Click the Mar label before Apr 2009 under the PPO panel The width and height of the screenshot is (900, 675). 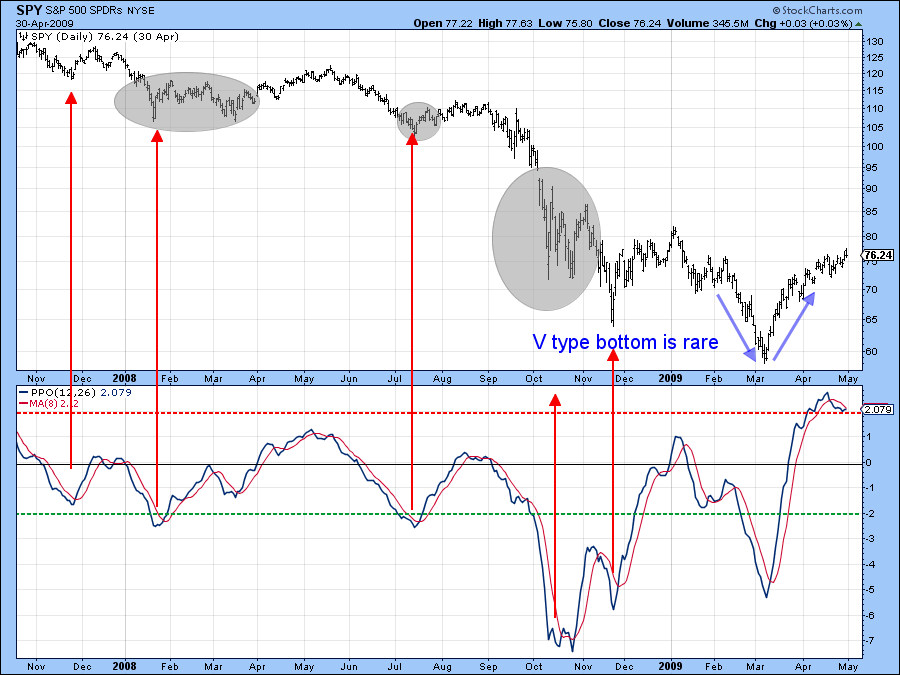coord(755,667)
